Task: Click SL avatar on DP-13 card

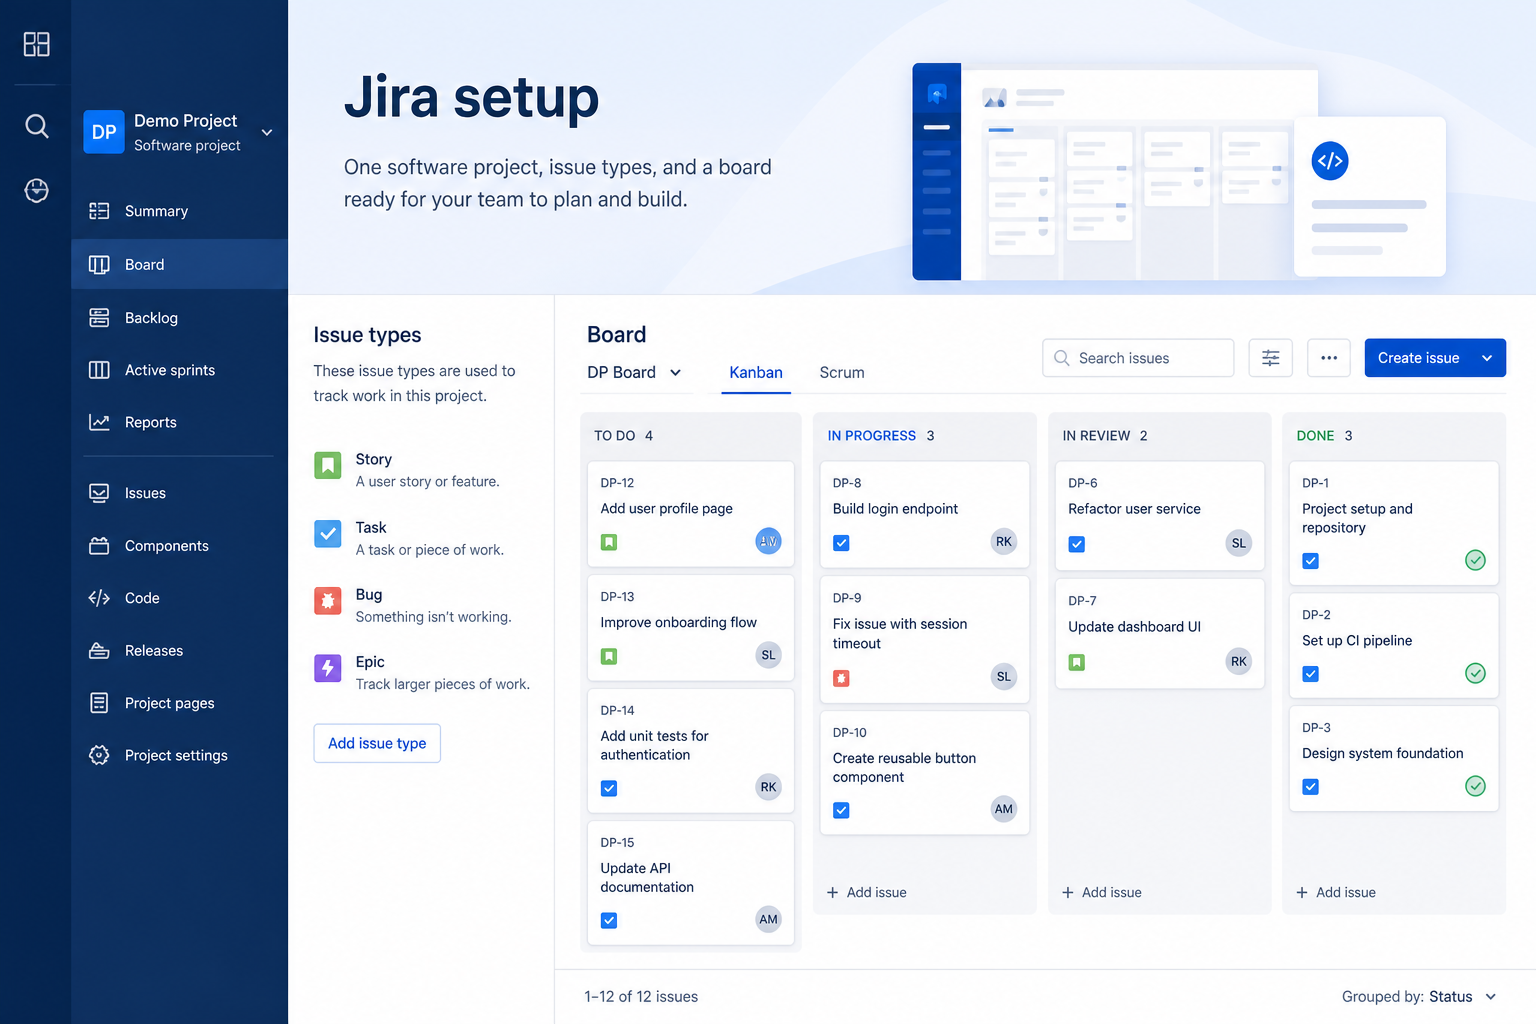Action: pyautogui.click(x=768, y=655)
